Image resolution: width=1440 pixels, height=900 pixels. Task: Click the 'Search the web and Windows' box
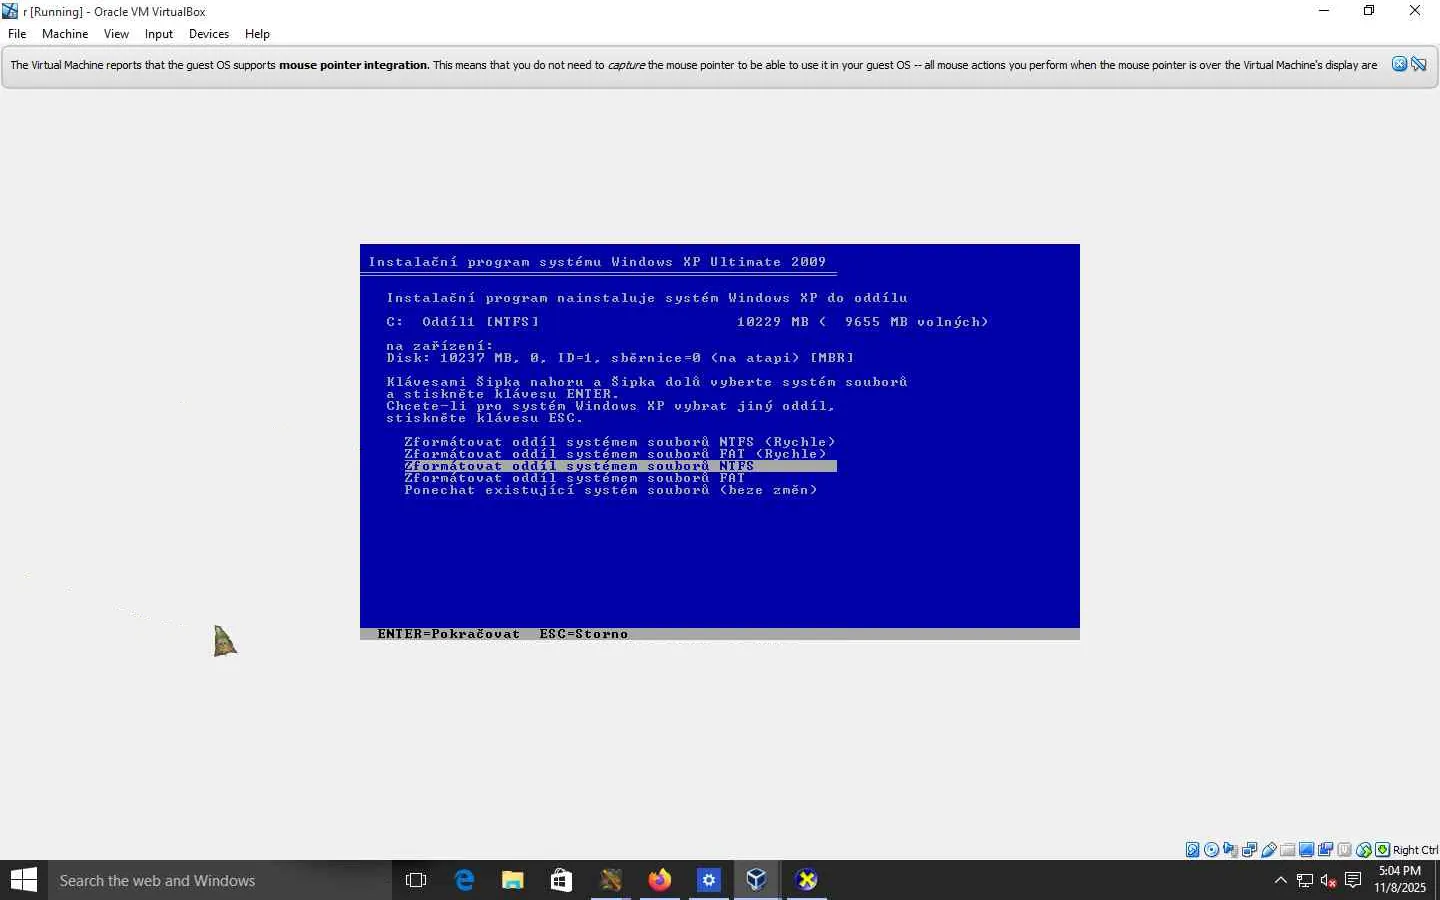220,880
